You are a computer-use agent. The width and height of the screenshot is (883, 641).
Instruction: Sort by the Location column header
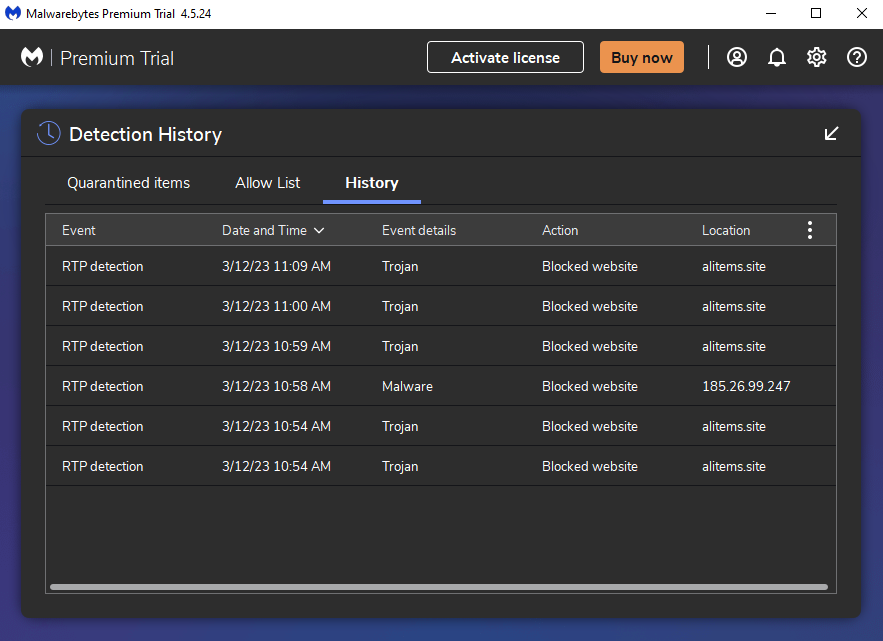tap(726, 230)
